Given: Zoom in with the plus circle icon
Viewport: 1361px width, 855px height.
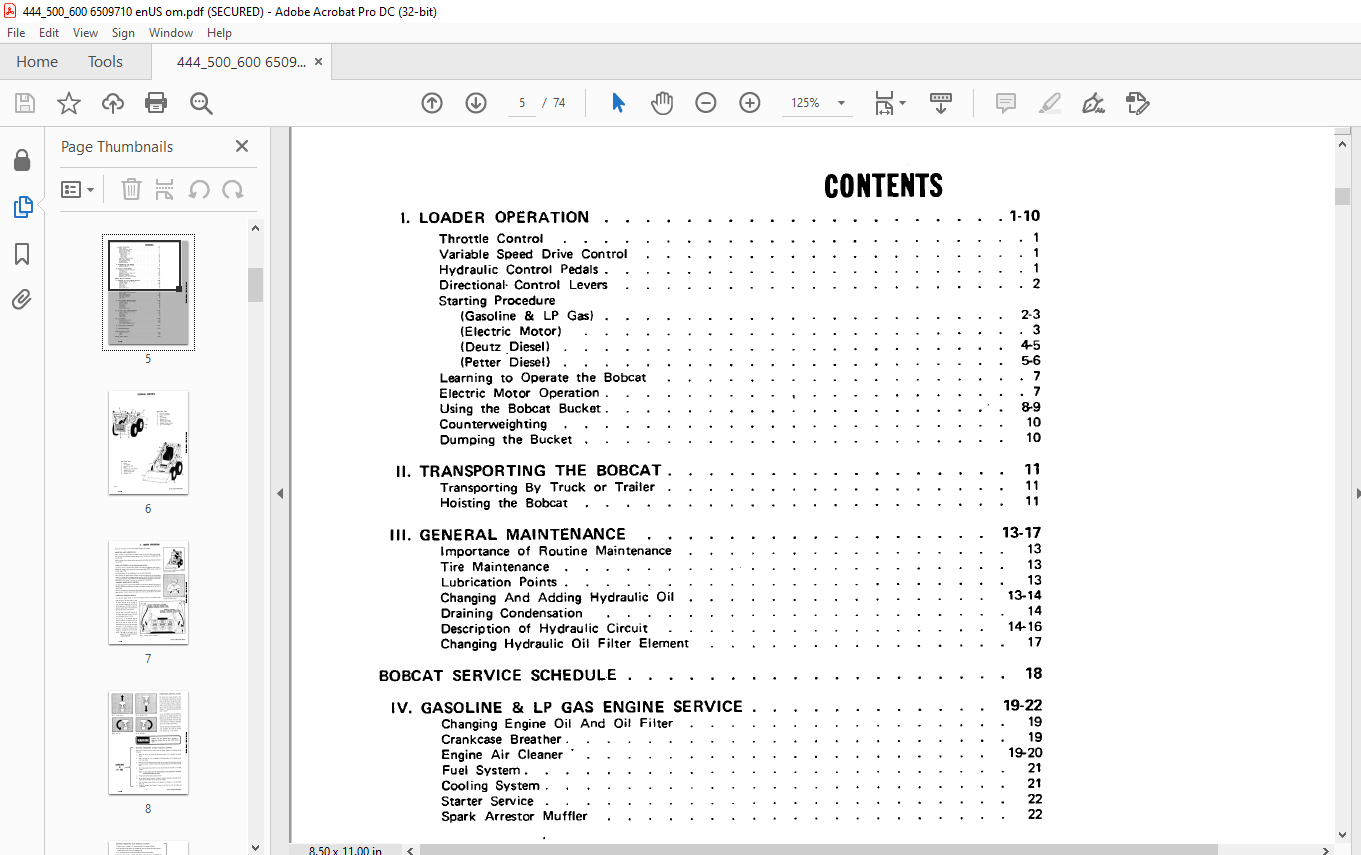Looking at the screenshot, I should 750,103.
